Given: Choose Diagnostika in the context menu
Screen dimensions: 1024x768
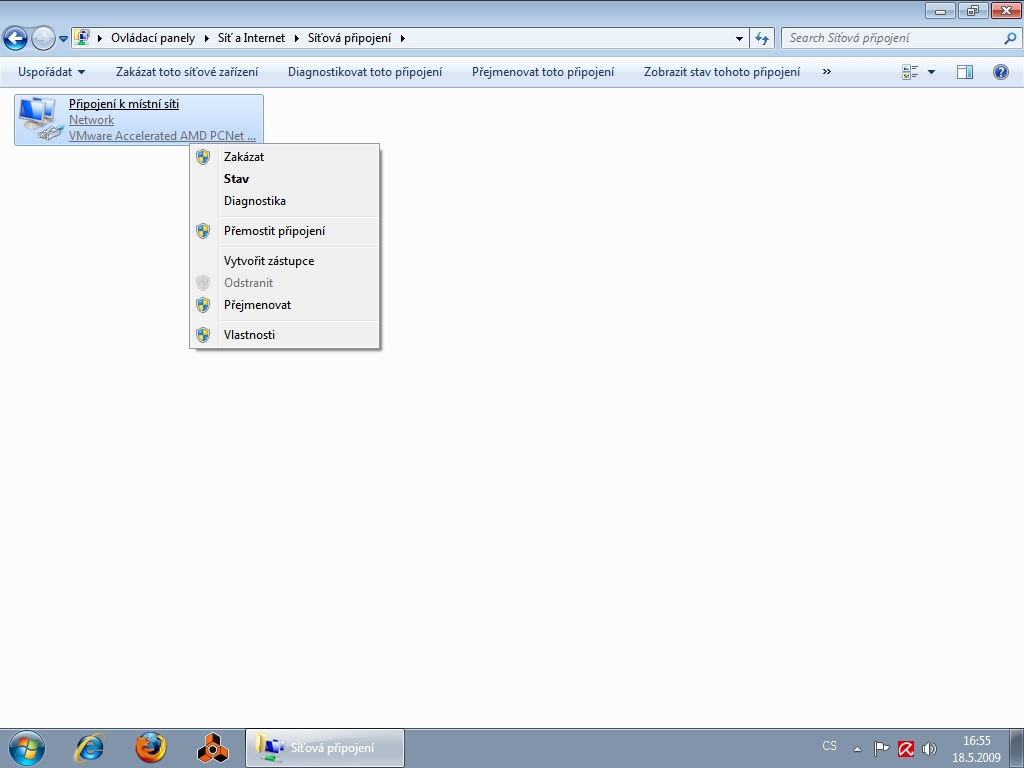Looking at the screenshot, I should 285,201.
